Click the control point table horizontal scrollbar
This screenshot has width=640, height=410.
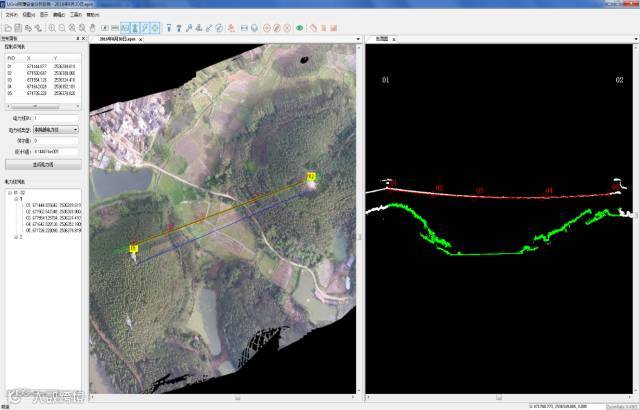(35, 106)
